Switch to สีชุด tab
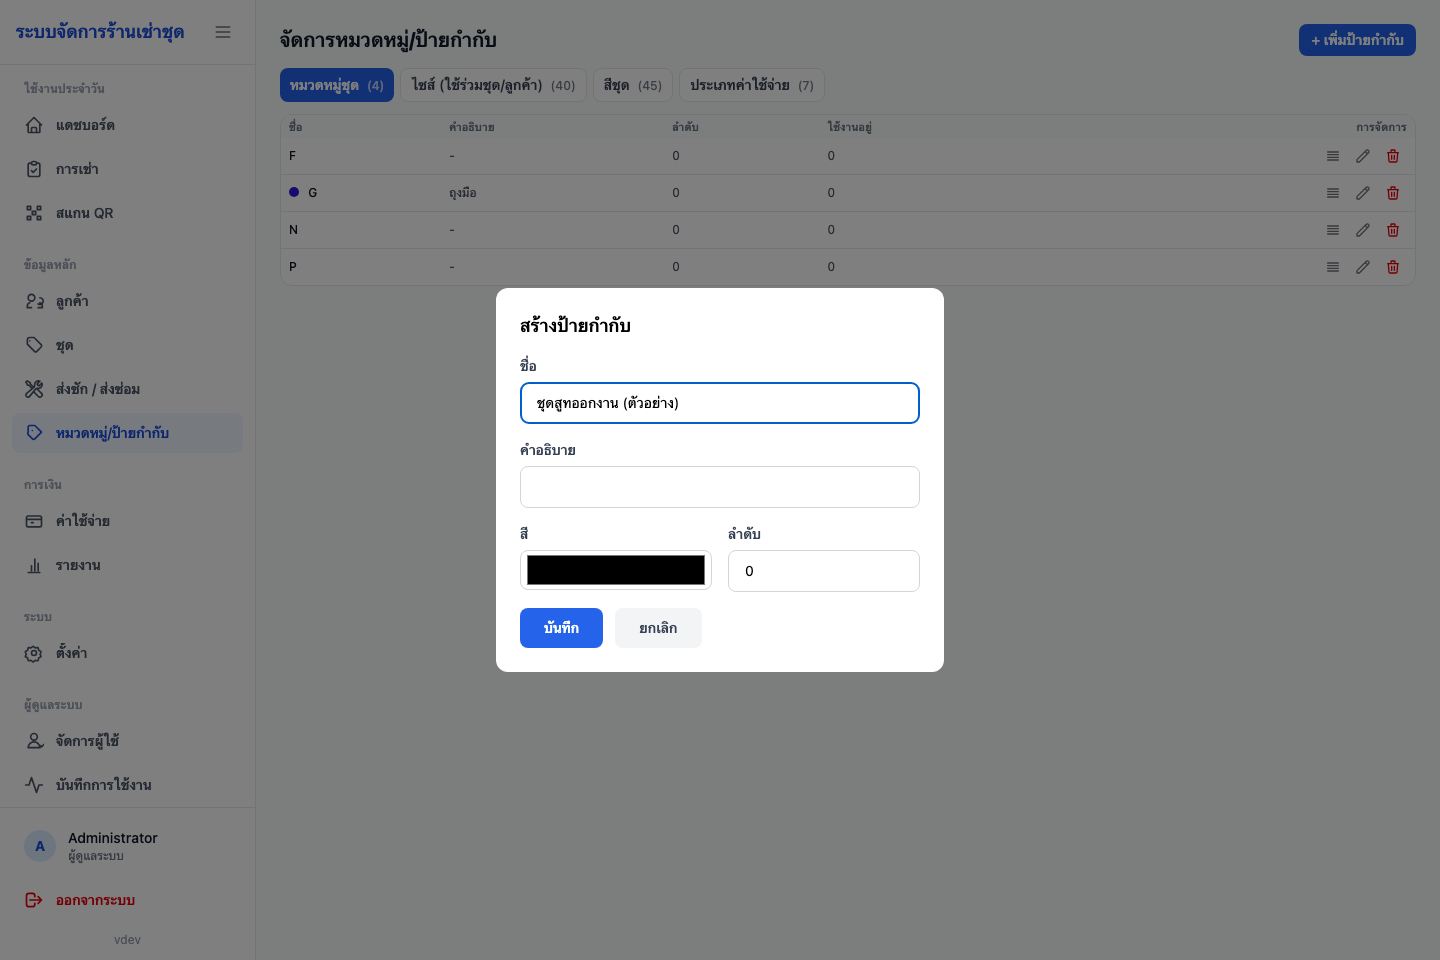The image size is (1440, 960). pyautogui.click(x=633, y=85)
